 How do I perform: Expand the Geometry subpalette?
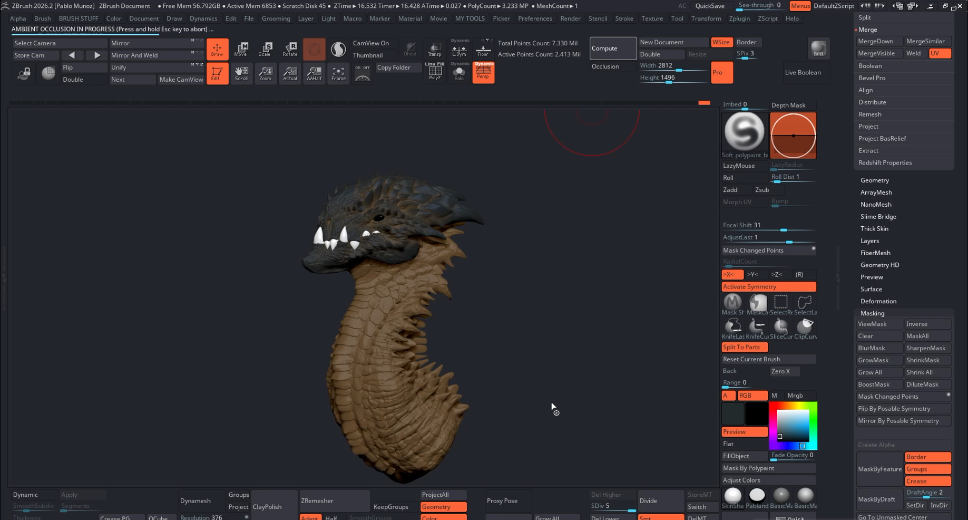pos(874,180)
